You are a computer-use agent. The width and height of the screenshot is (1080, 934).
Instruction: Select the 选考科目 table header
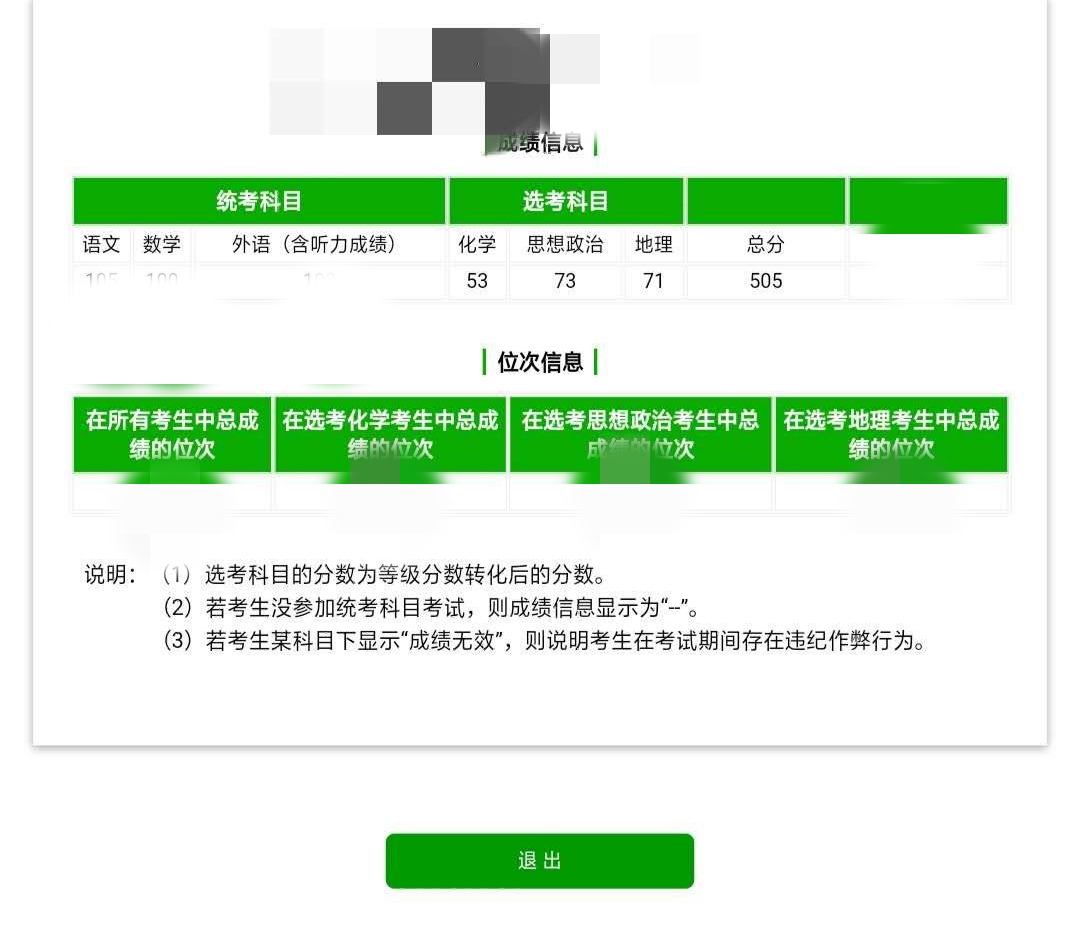coord(565,201)
